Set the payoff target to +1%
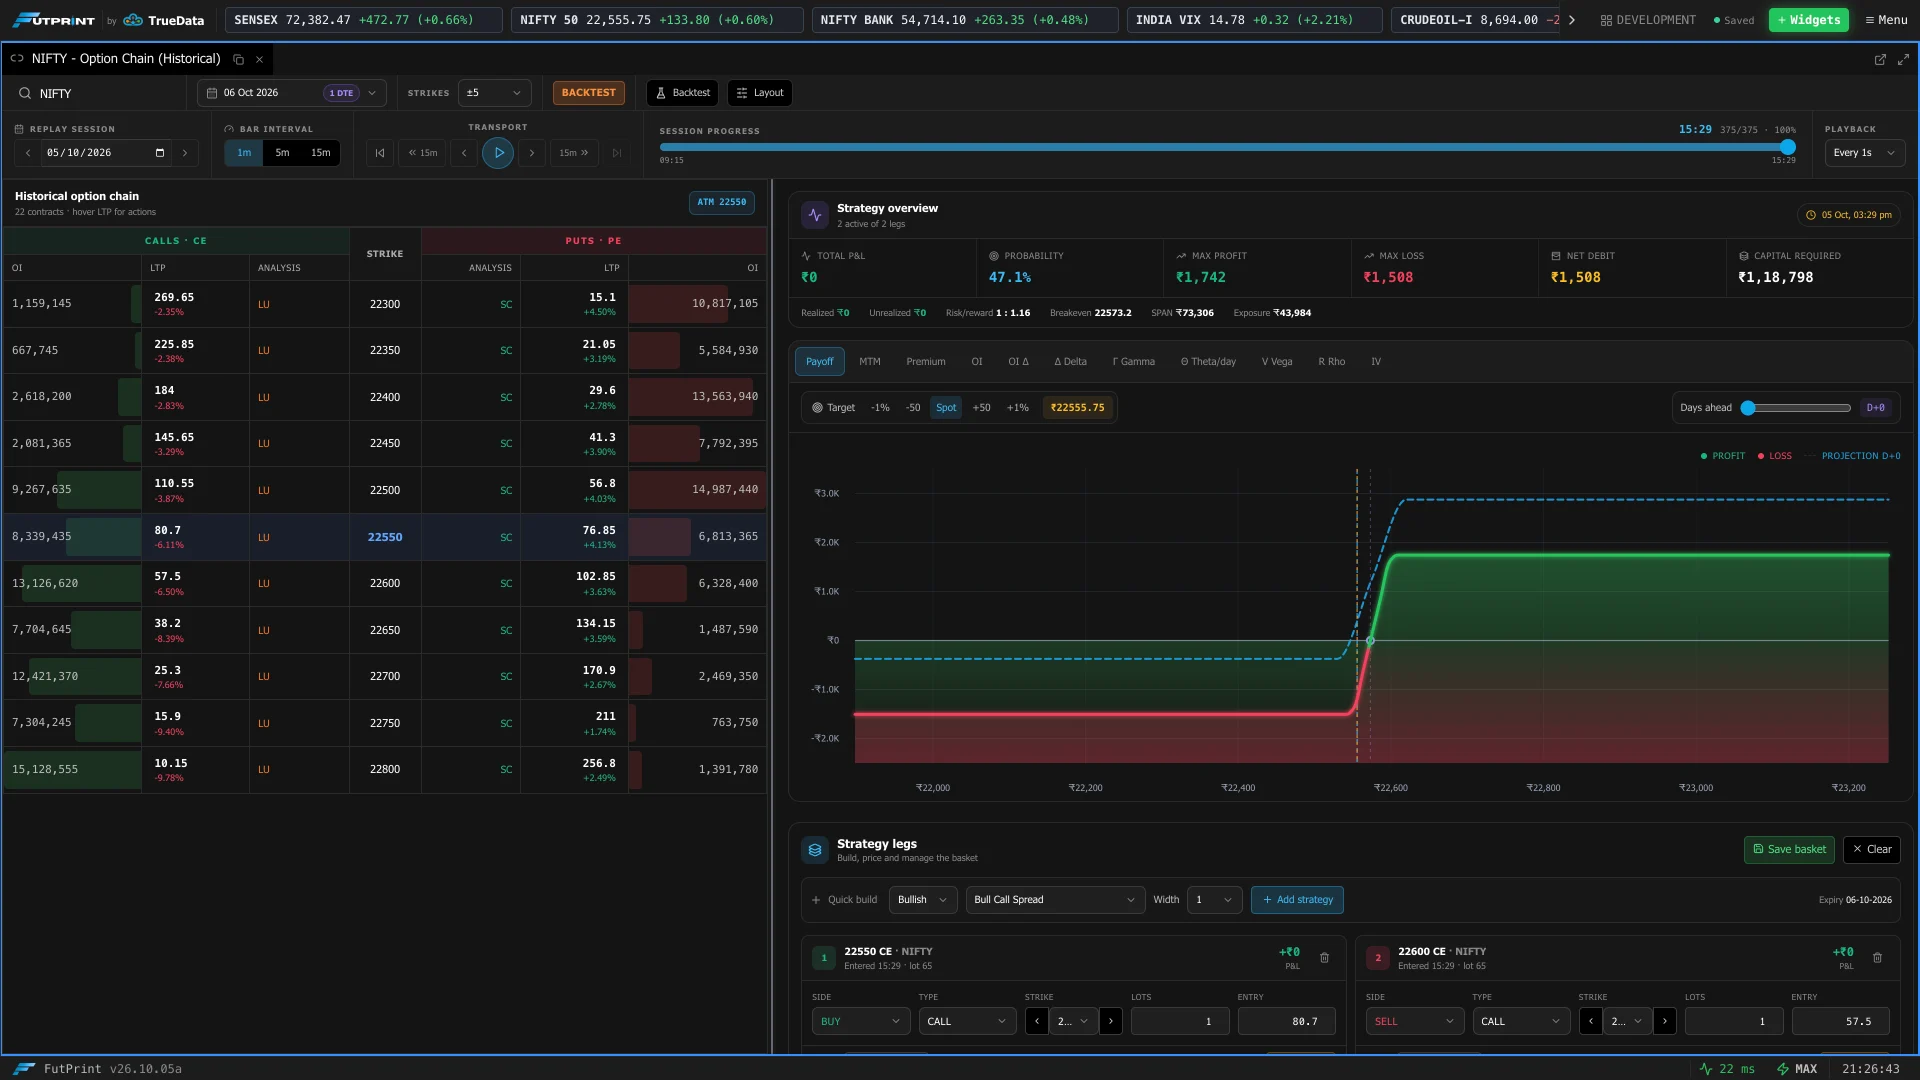The image size is (1920, 1080). [x=1017, y=408]
